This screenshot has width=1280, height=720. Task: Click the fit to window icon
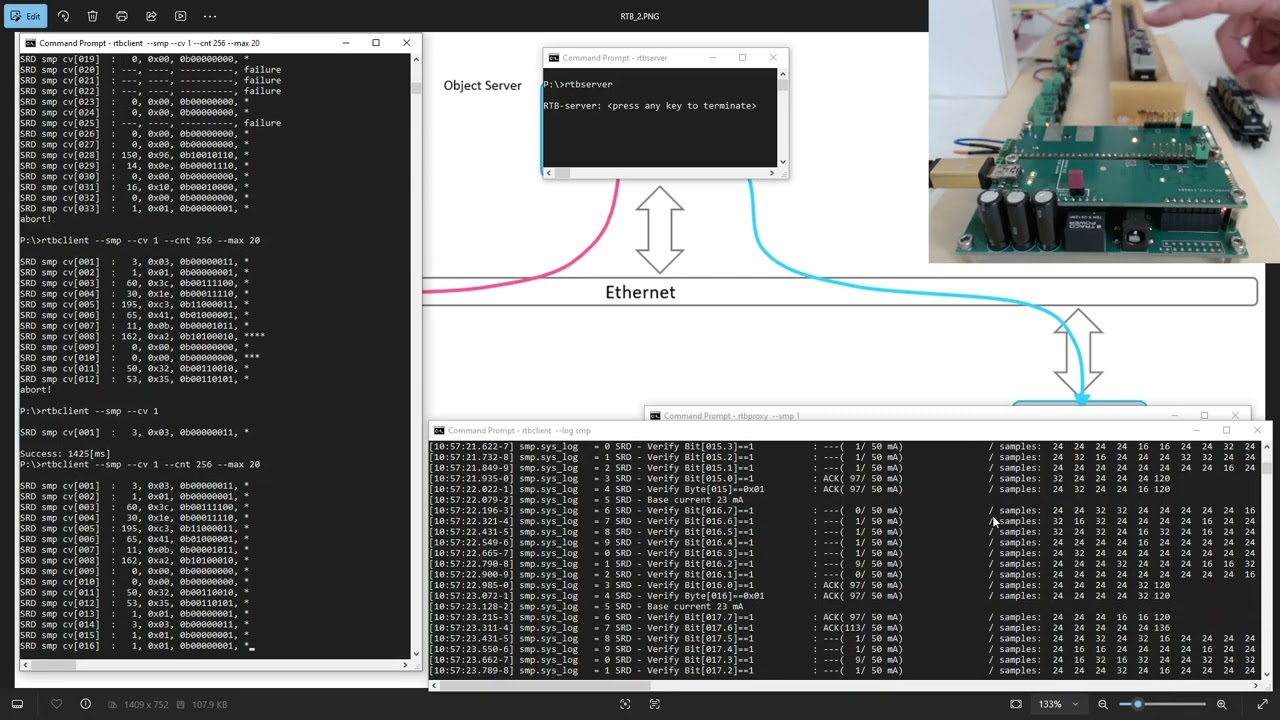(x=1016, y=704)
